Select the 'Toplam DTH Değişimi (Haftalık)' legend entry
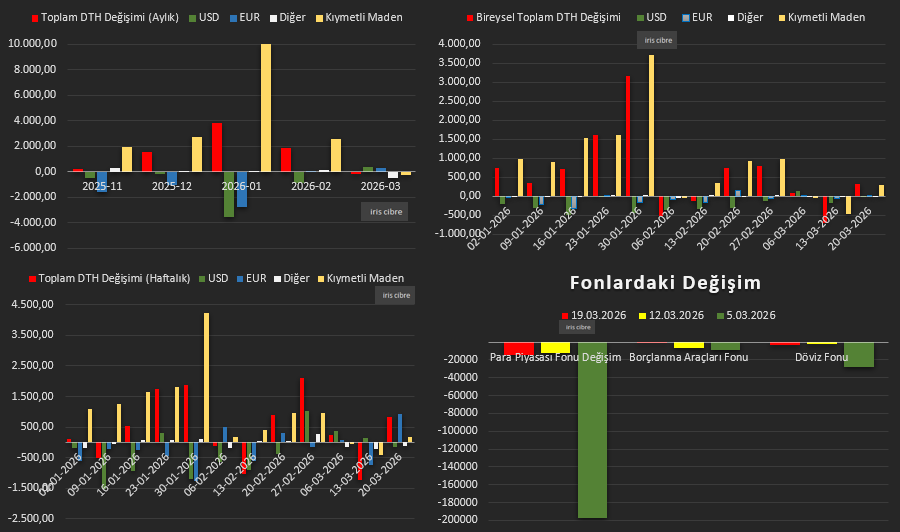 click(x=110, y=278)
